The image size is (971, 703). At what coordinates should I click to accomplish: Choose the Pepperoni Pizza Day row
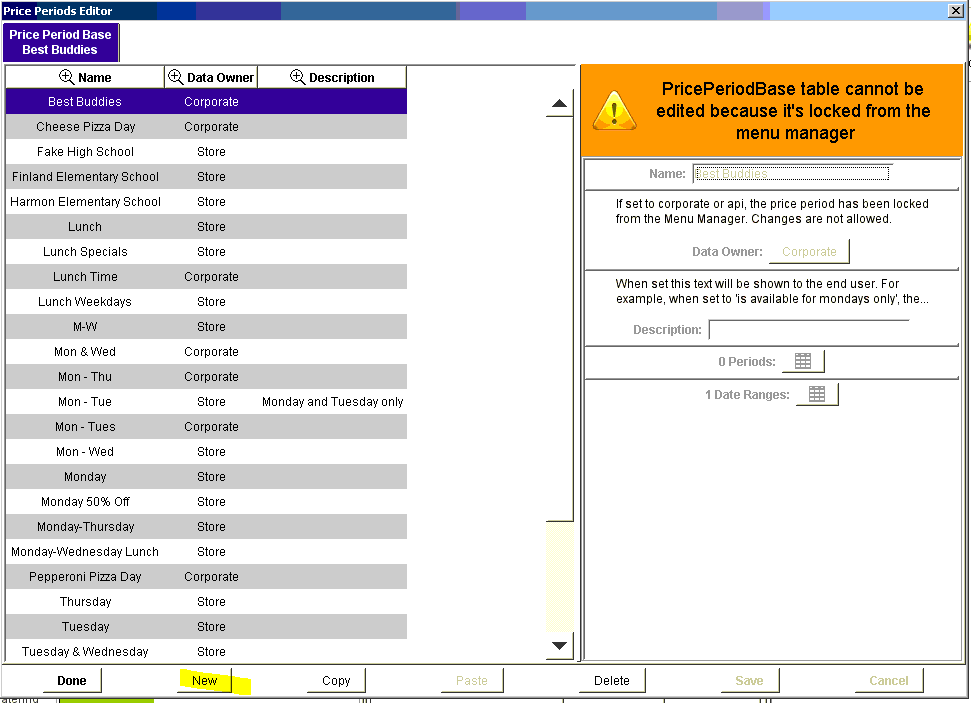tap(85, 577)
